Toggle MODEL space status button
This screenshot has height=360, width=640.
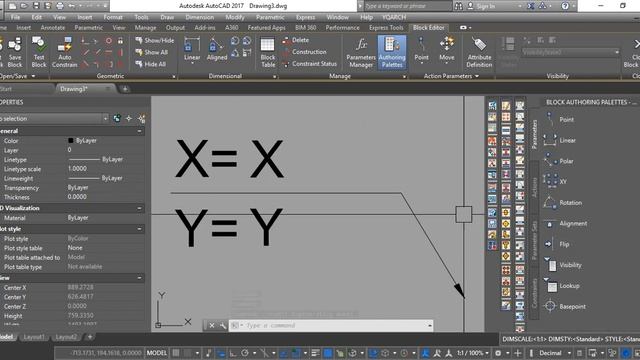click(x=157, y=353)
